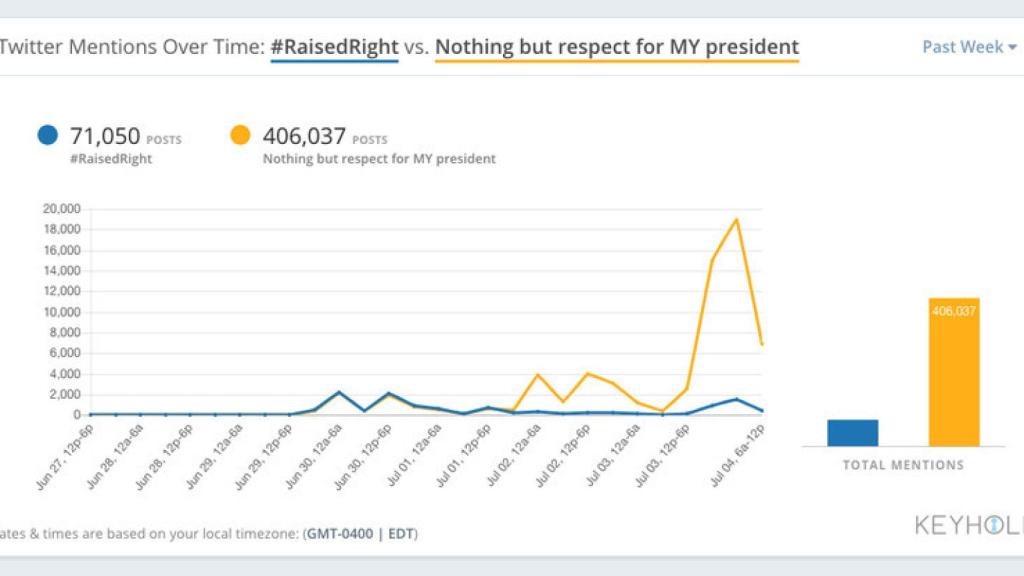Switch to the Nothing but respect title tab
The height and width of the screenshot is (576, 1024).
point(617,46)
